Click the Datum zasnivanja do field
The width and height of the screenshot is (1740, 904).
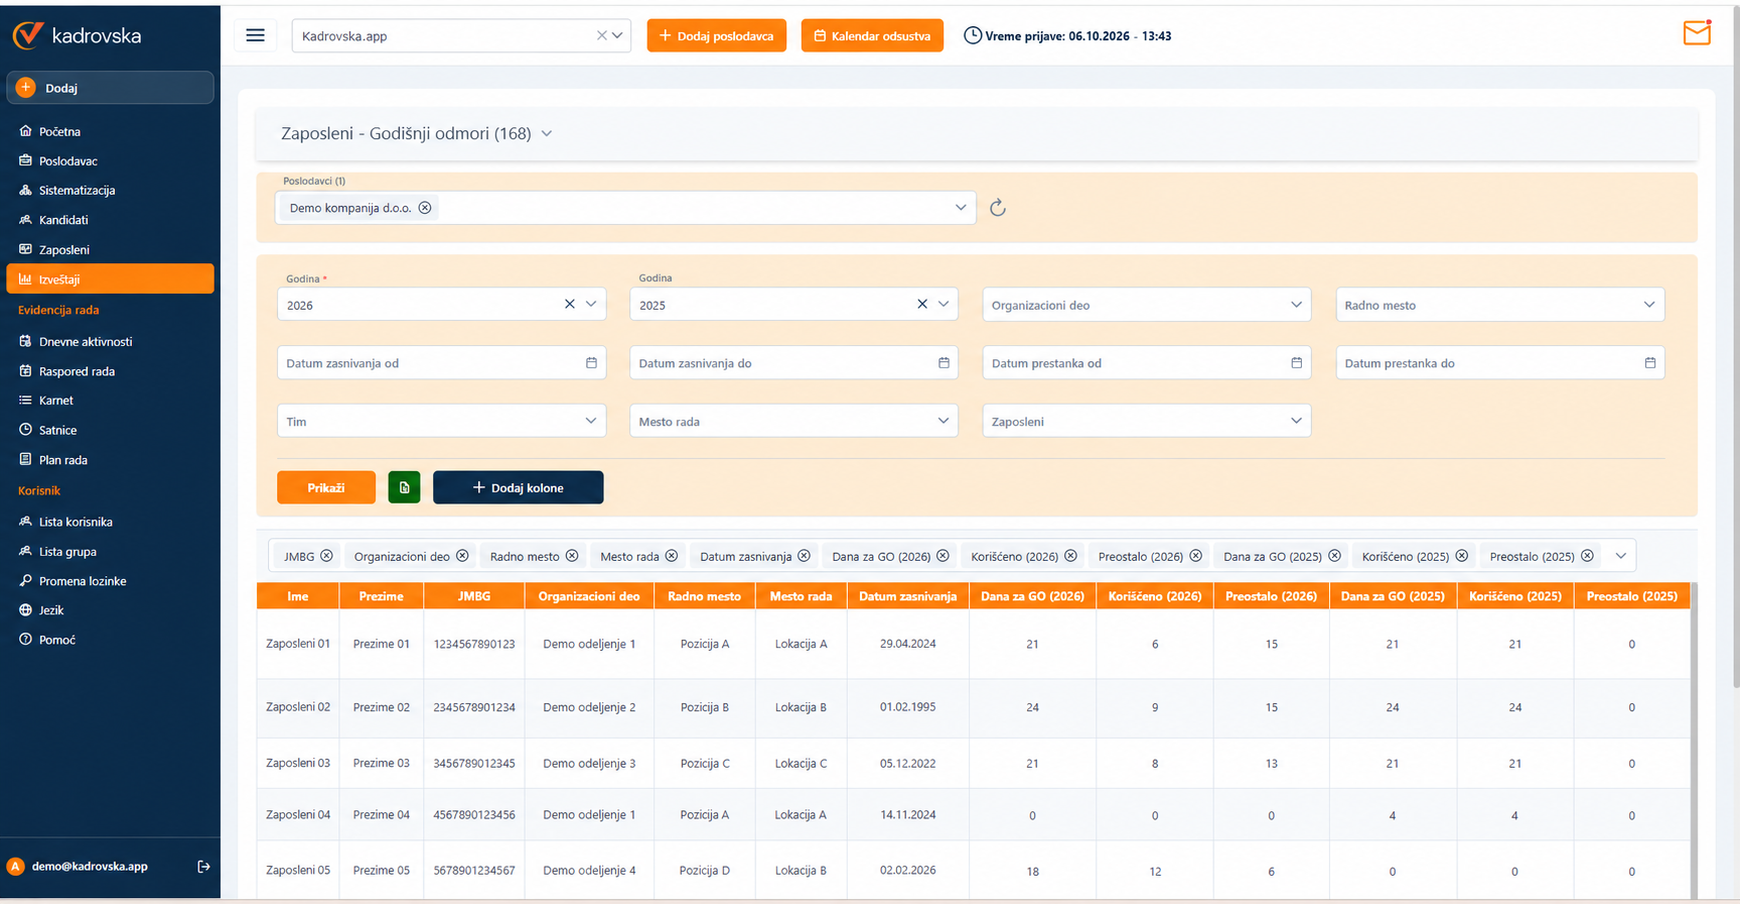793,363
